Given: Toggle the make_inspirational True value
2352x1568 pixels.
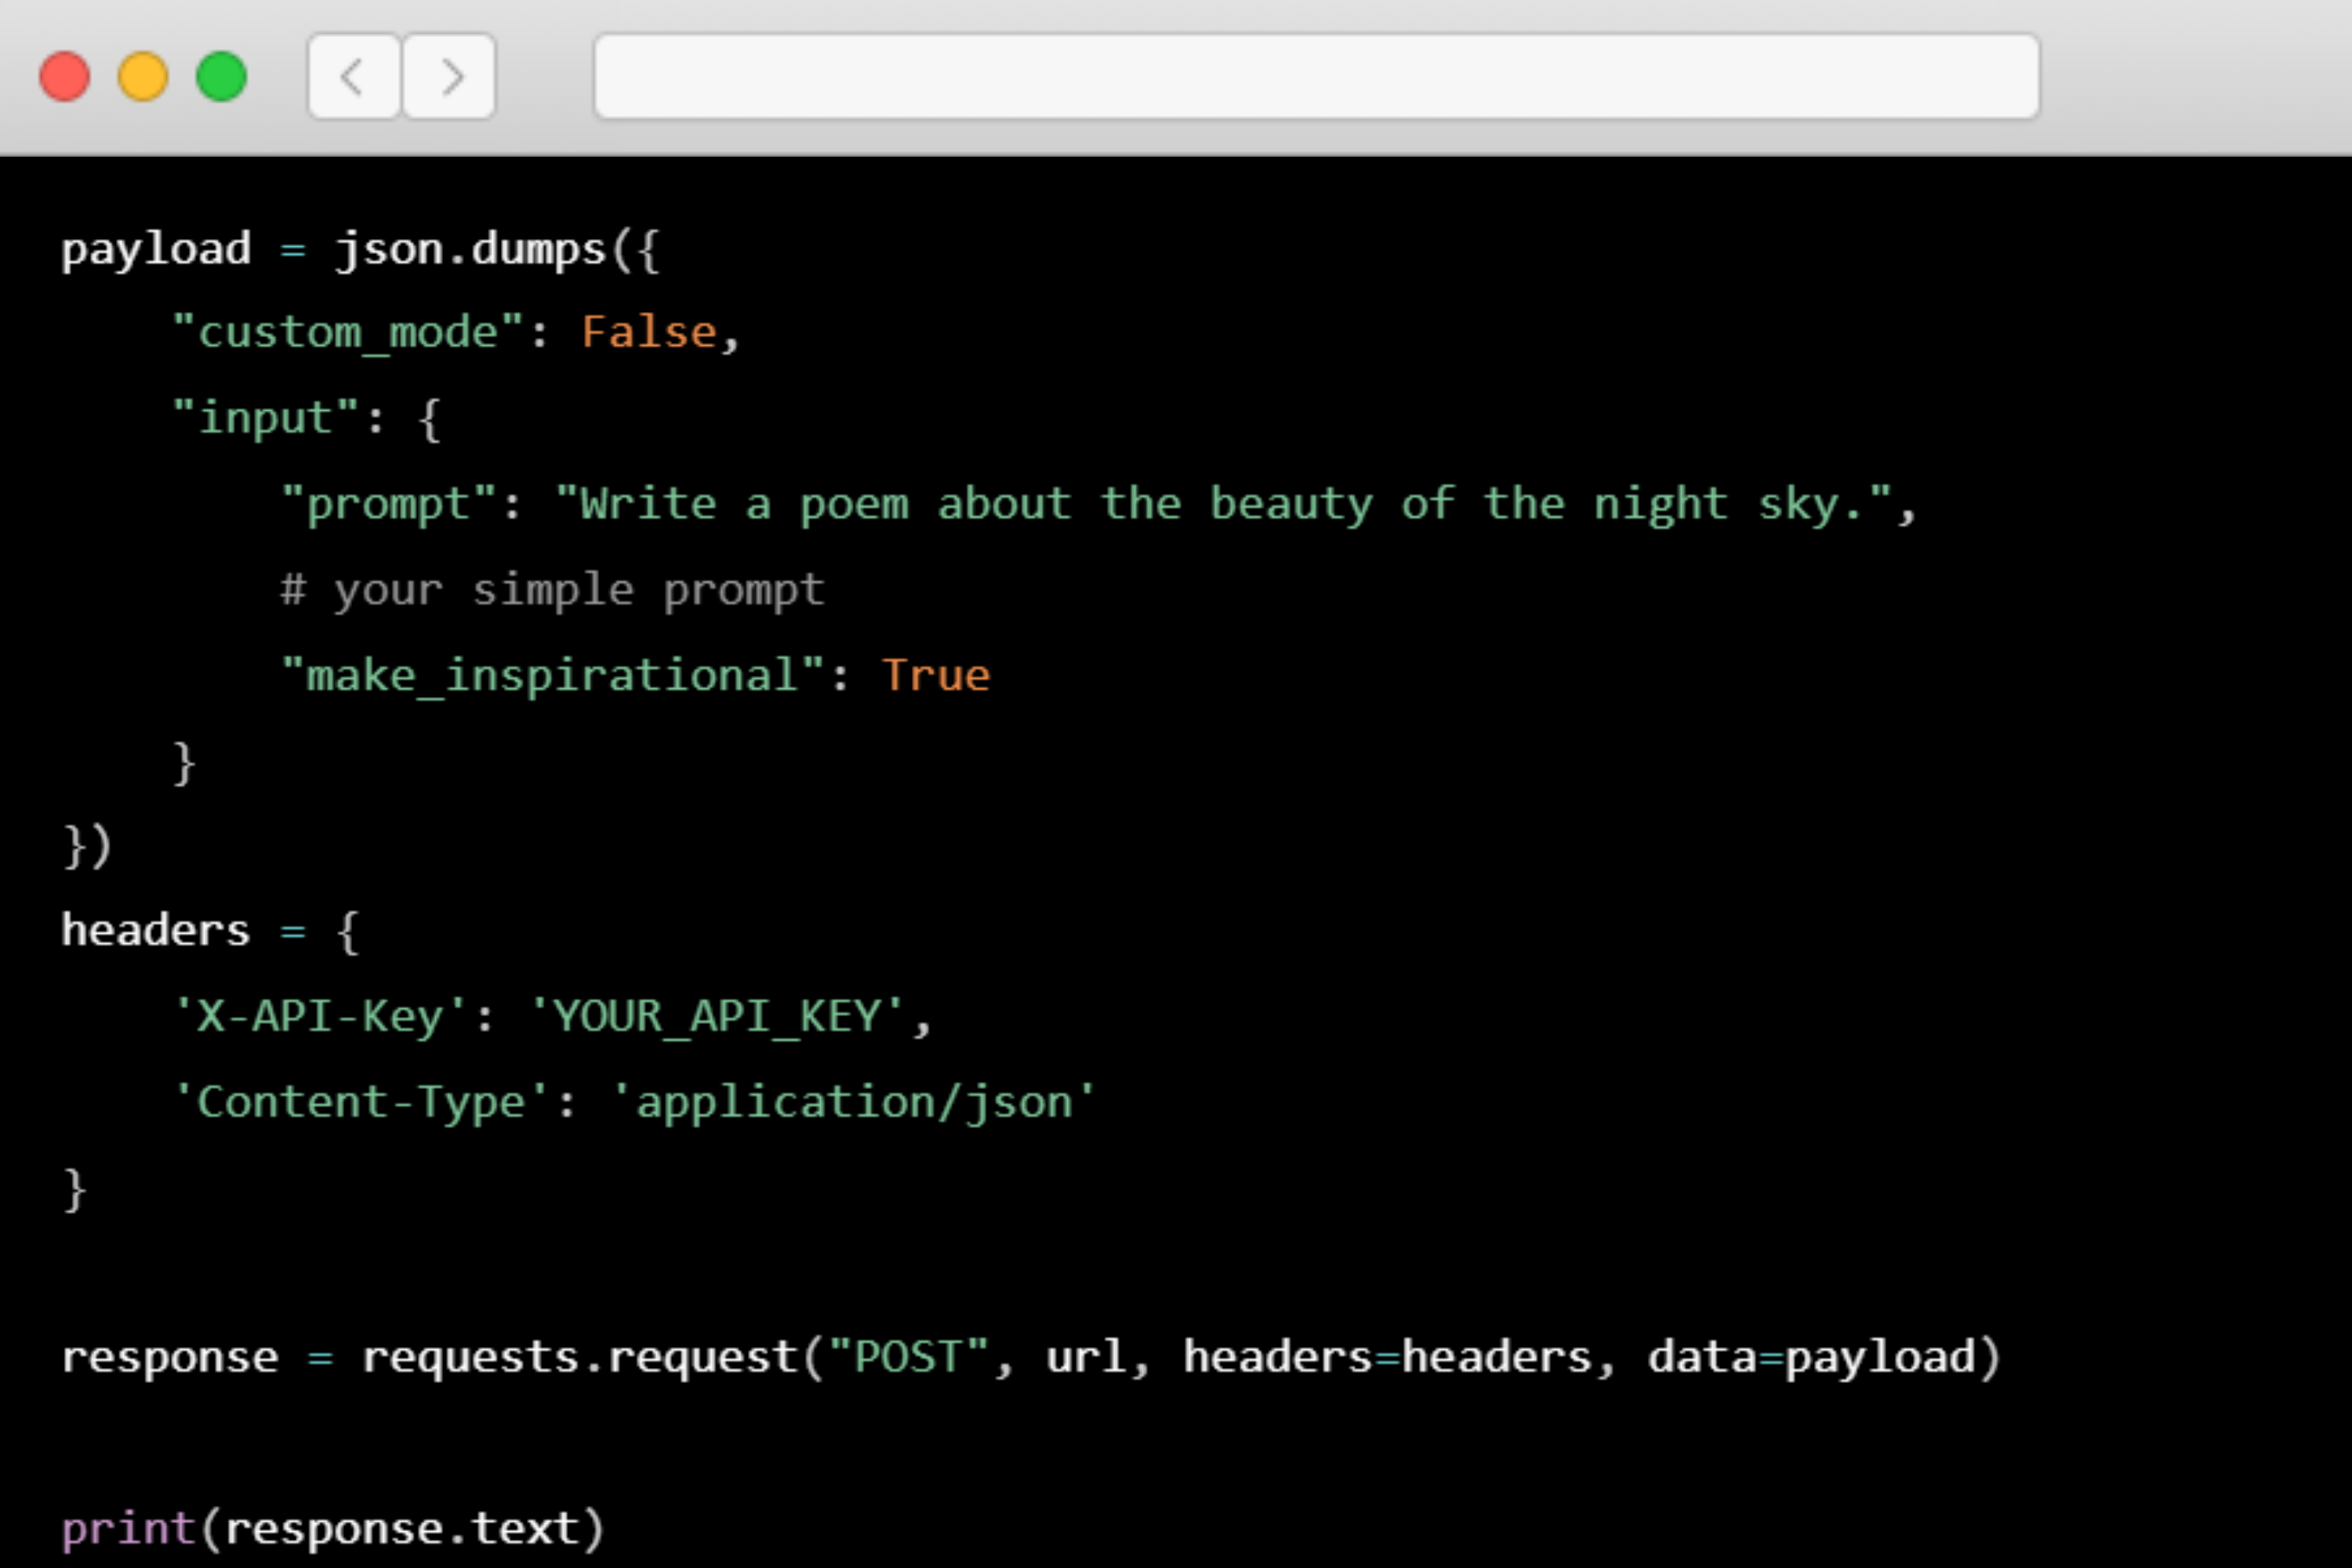Looking at the screenshot, I should click(936, 676).
